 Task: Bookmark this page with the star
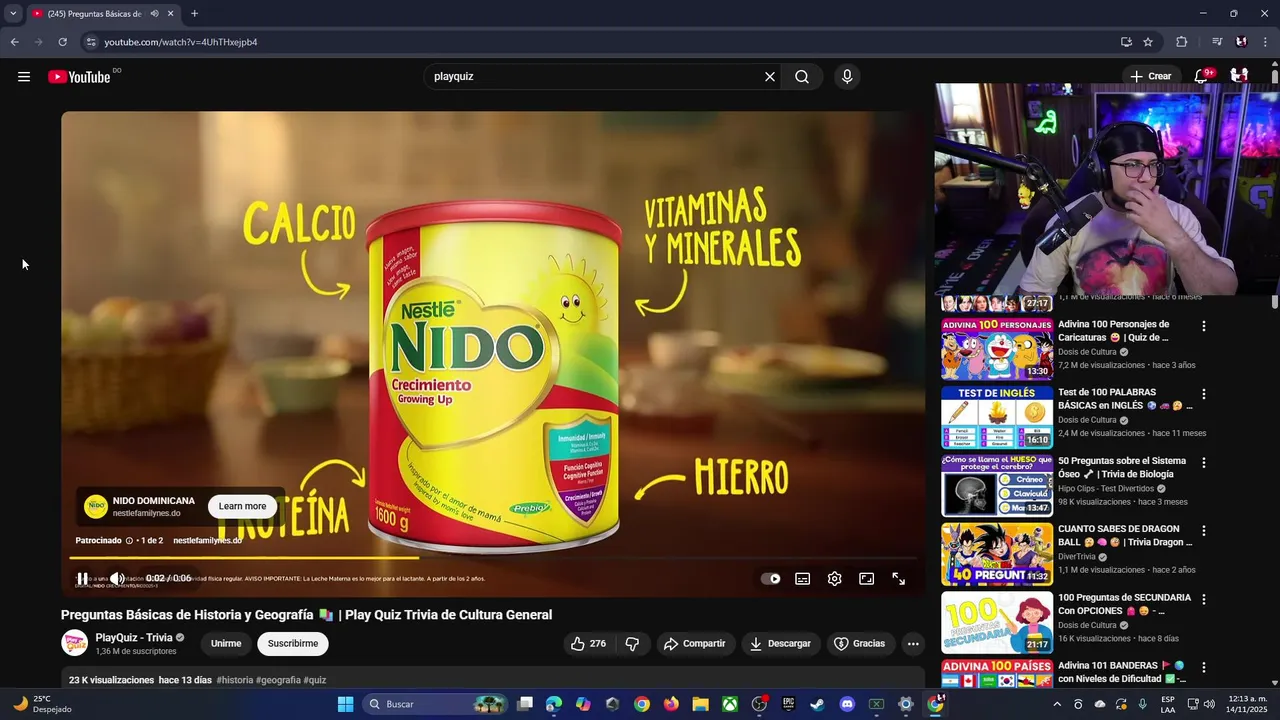1148,42
